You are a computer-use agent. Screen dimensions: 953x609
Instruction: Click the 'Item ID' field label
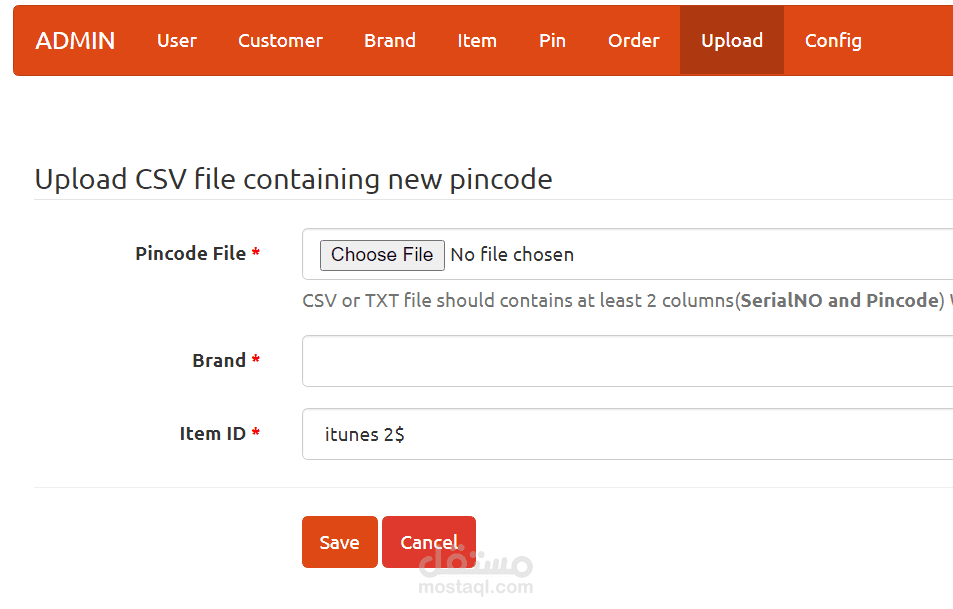(212, 434)
